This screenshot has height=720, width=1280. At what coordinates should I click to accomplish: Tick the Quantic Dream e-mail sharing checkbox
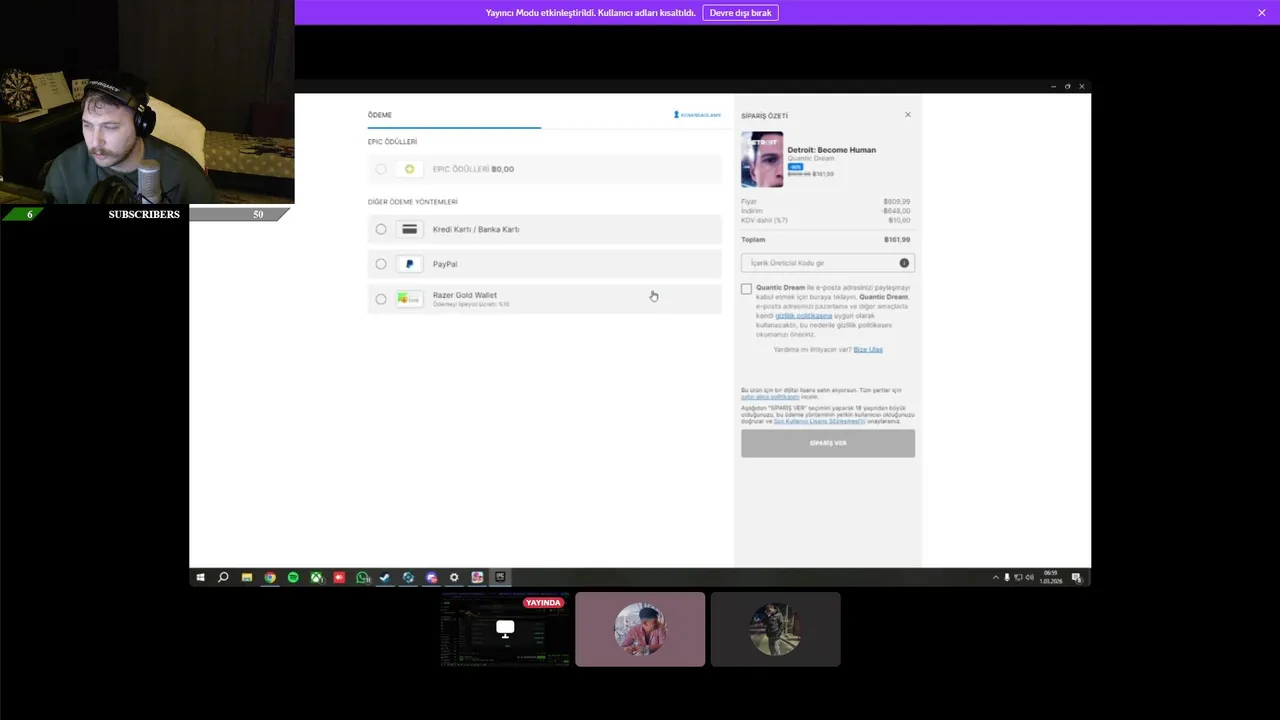coord(746,289)
